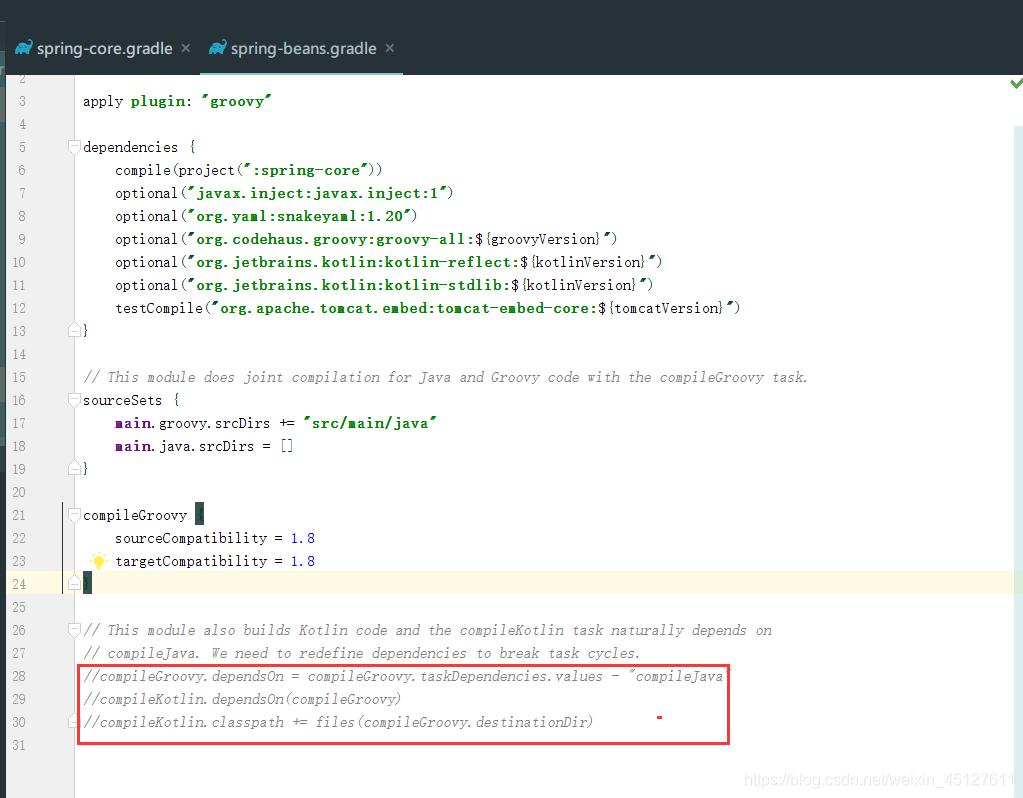Click the highlighted closing brace on line 24
The height and width of the screenshot is (798, 1023).
[87, 583]
